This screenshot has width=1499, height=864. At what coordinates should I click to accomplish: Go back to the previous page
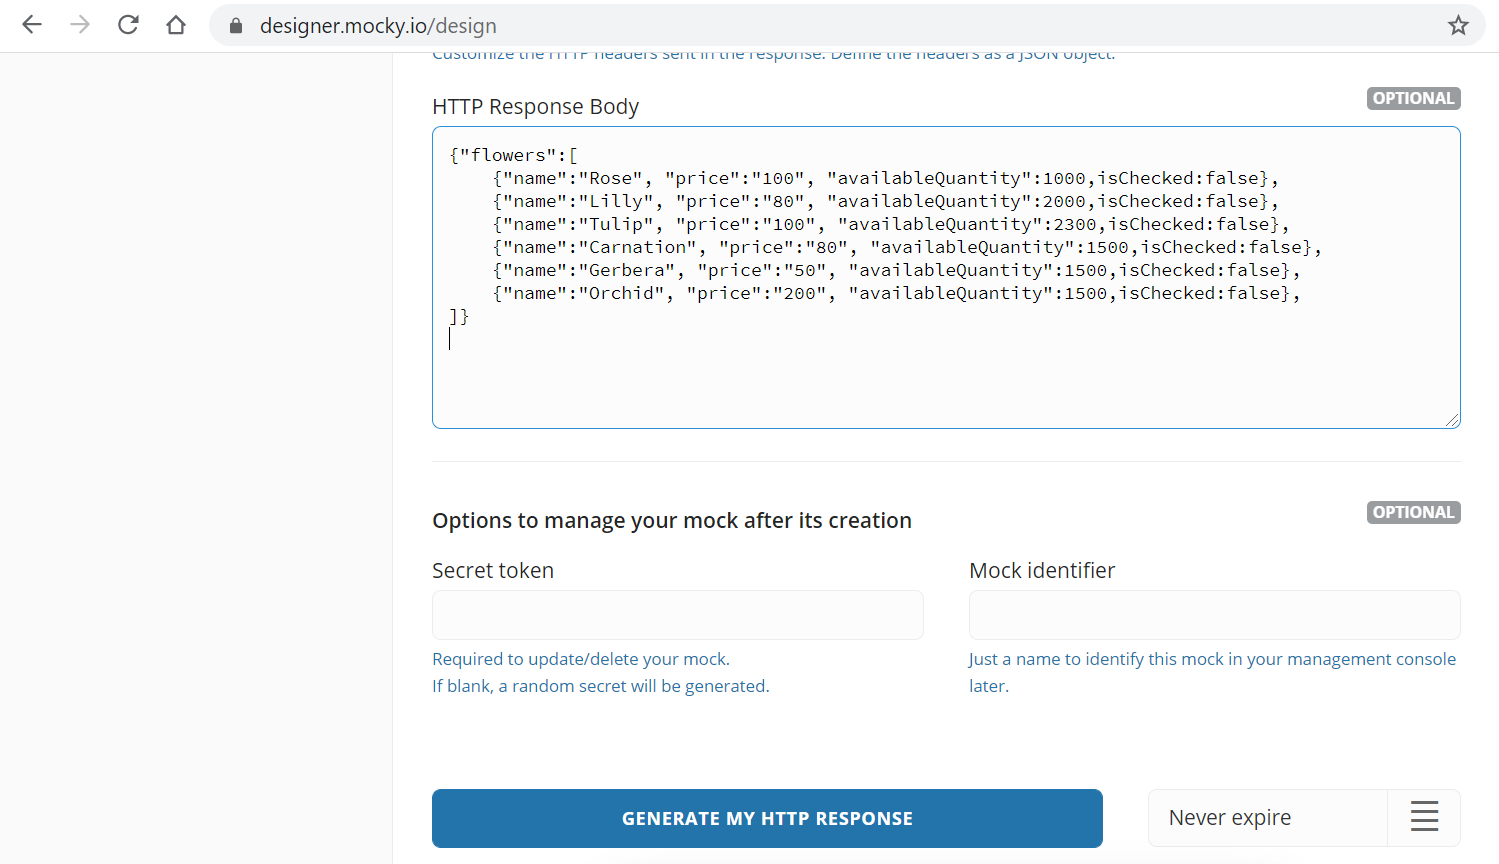(x=32, y=25)
